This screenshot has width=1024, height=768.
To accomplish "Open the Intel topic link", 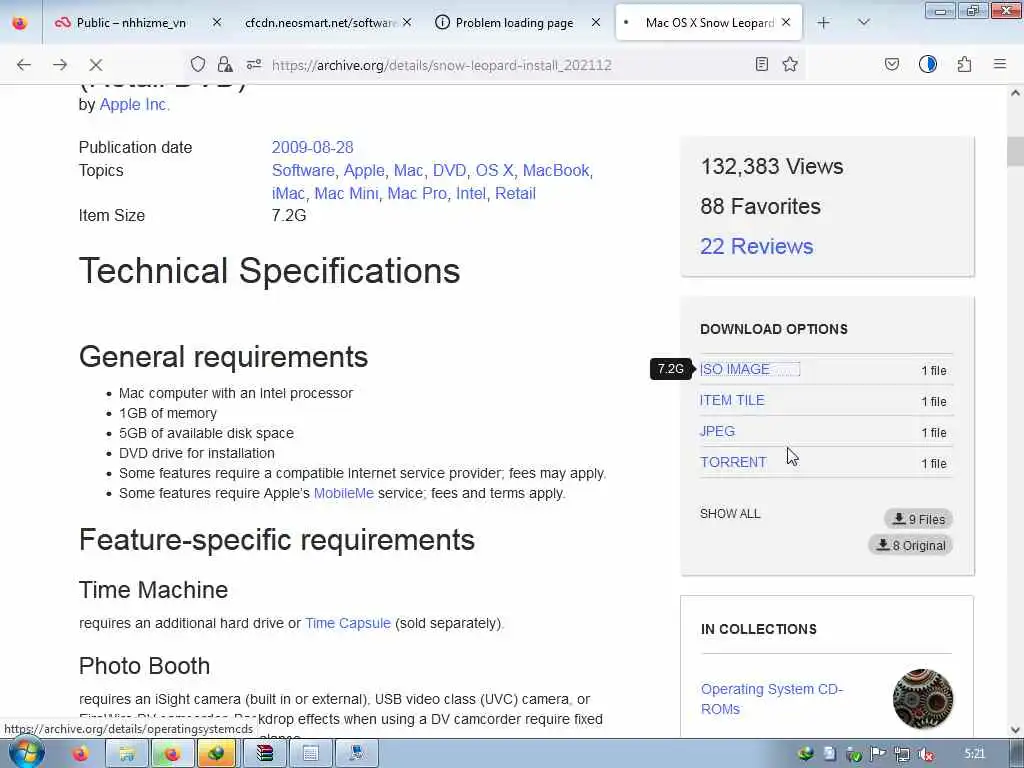I will (471, 193).
